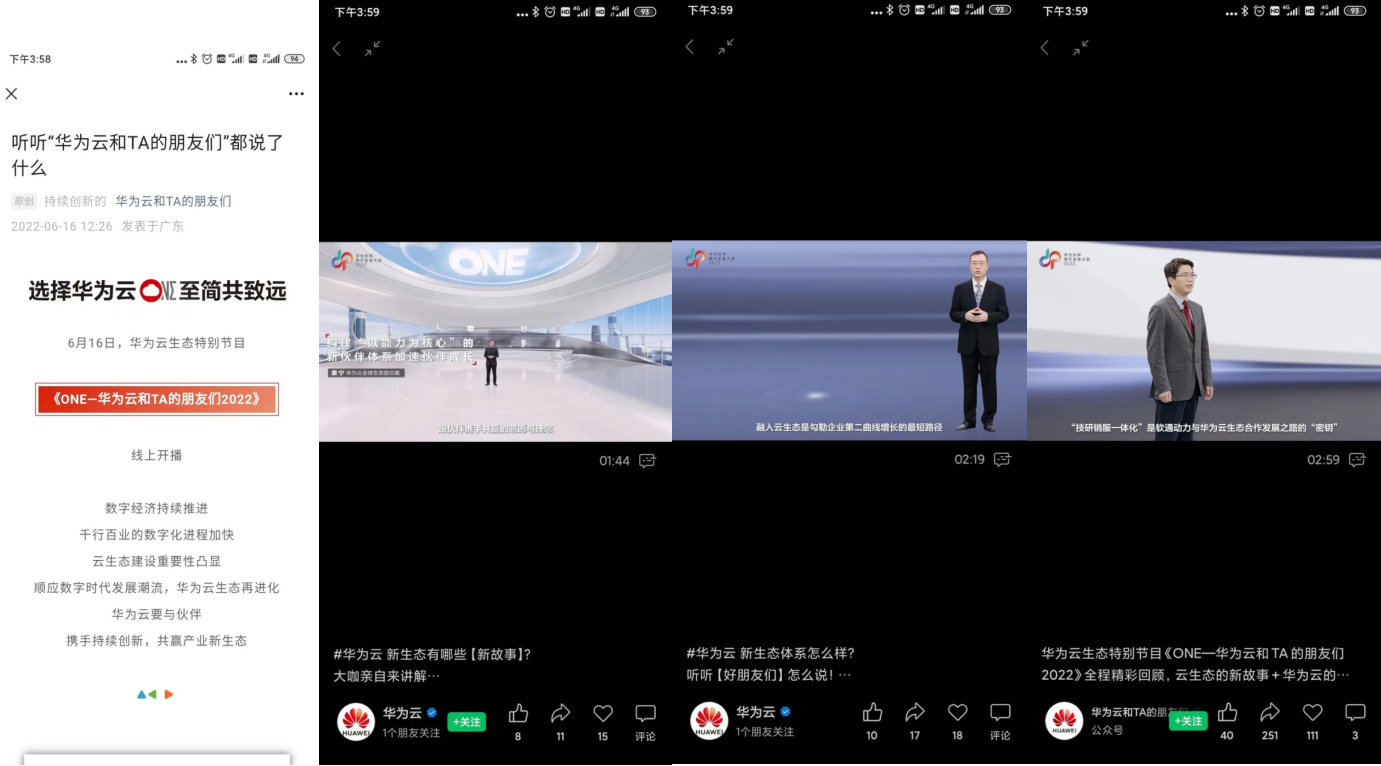Follow 华为云 with the green +关注 button

(466, 720)
